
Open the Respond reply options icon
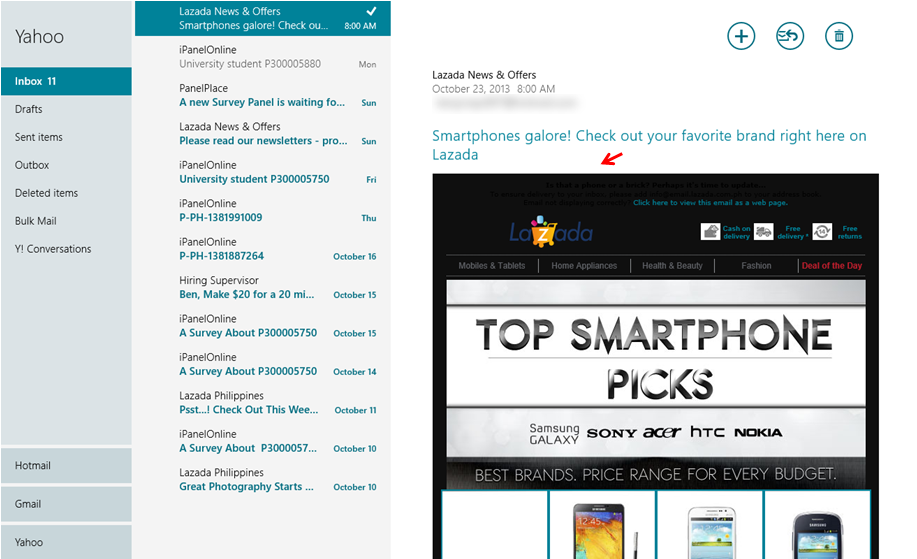[789, 37]
